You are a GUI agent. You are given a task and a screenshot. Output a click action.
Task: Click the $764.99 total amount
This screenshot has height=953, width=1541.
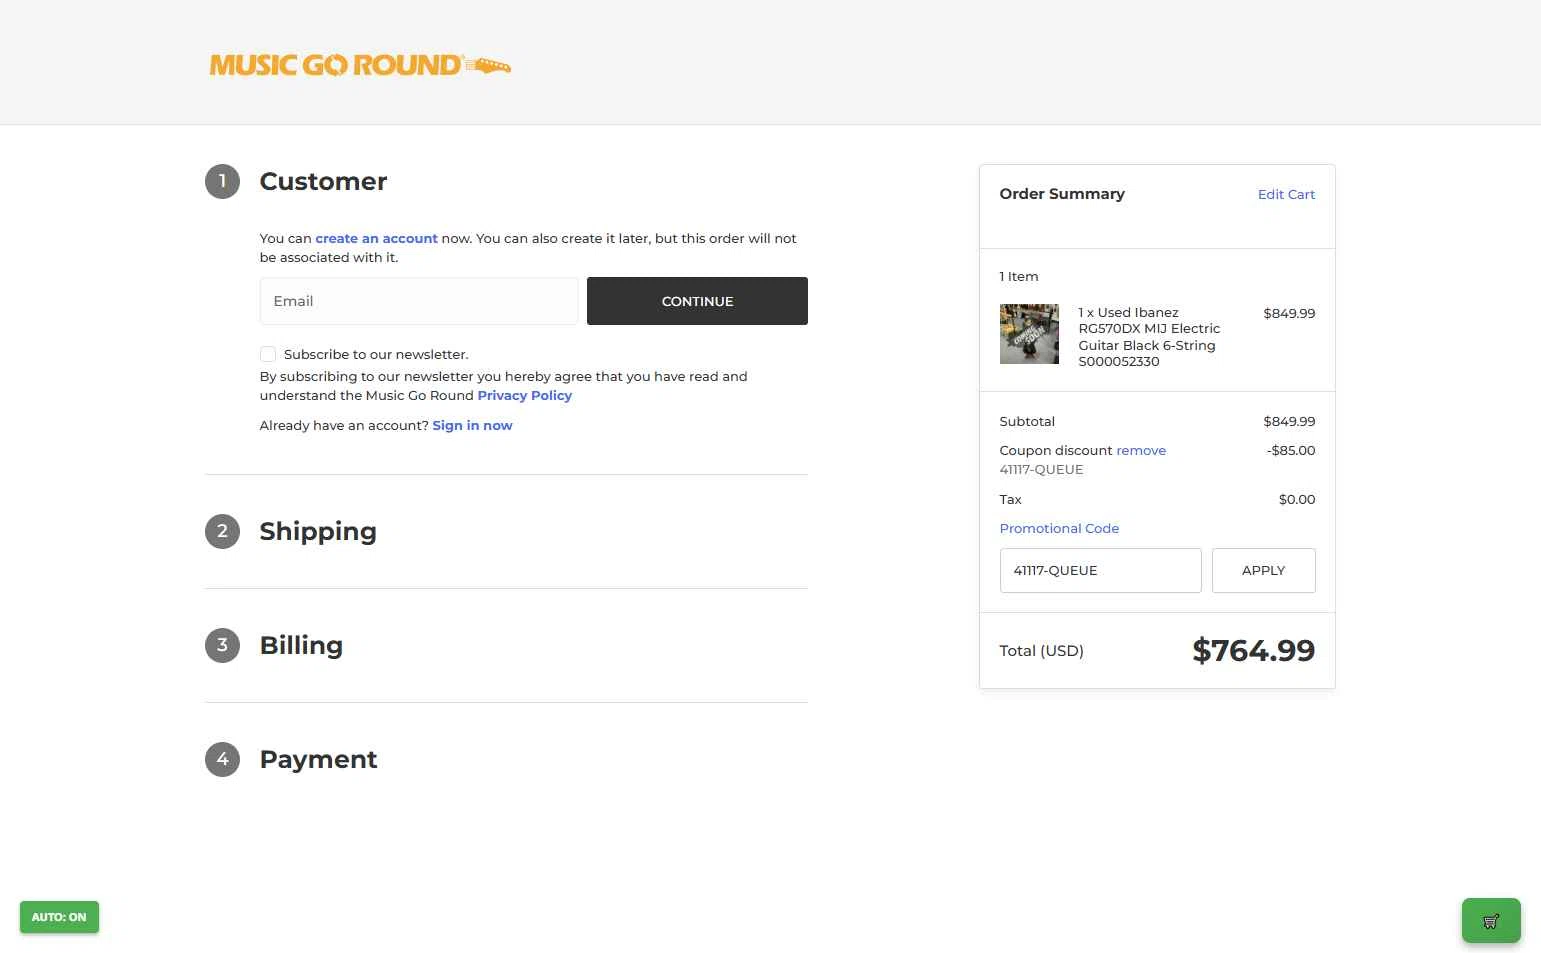1253,650
